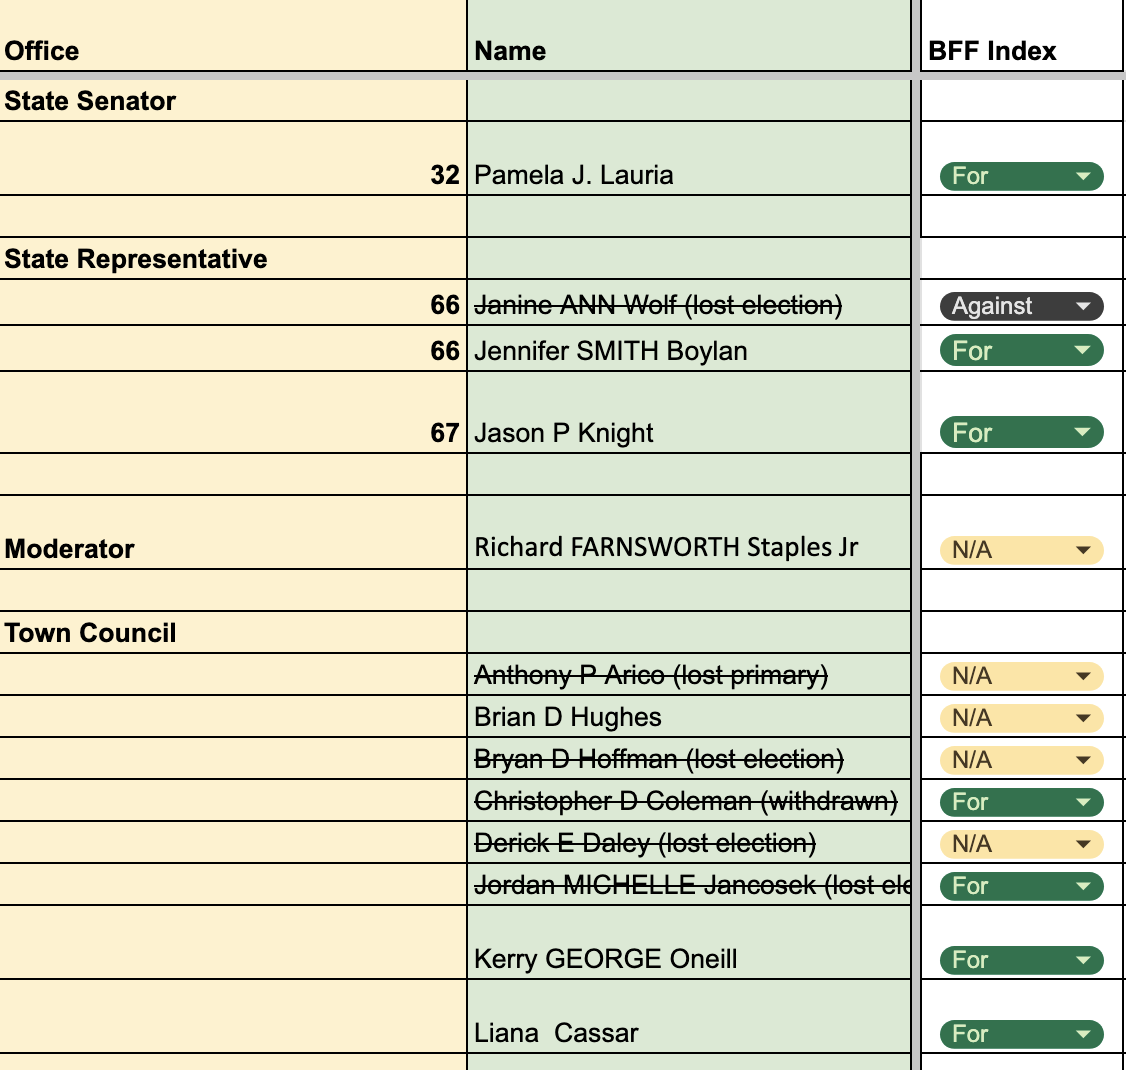Select the BFF Index header cell
1126x1070 pixels.
coord(1021,36)
